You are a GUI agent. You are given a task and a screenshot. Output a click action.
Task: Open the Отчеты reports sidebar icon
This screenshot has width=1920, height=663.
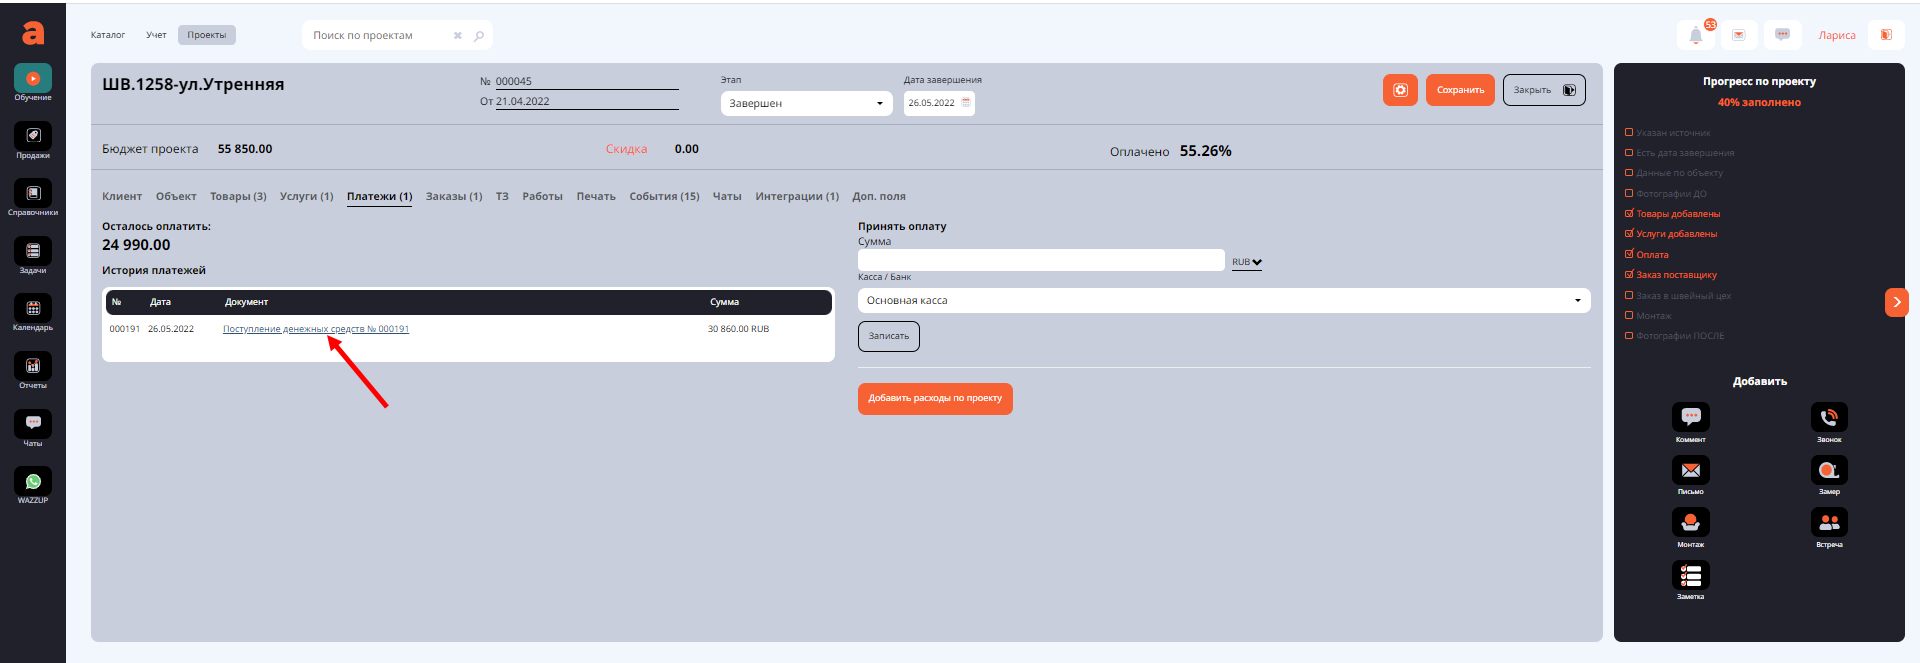point(33,366)
